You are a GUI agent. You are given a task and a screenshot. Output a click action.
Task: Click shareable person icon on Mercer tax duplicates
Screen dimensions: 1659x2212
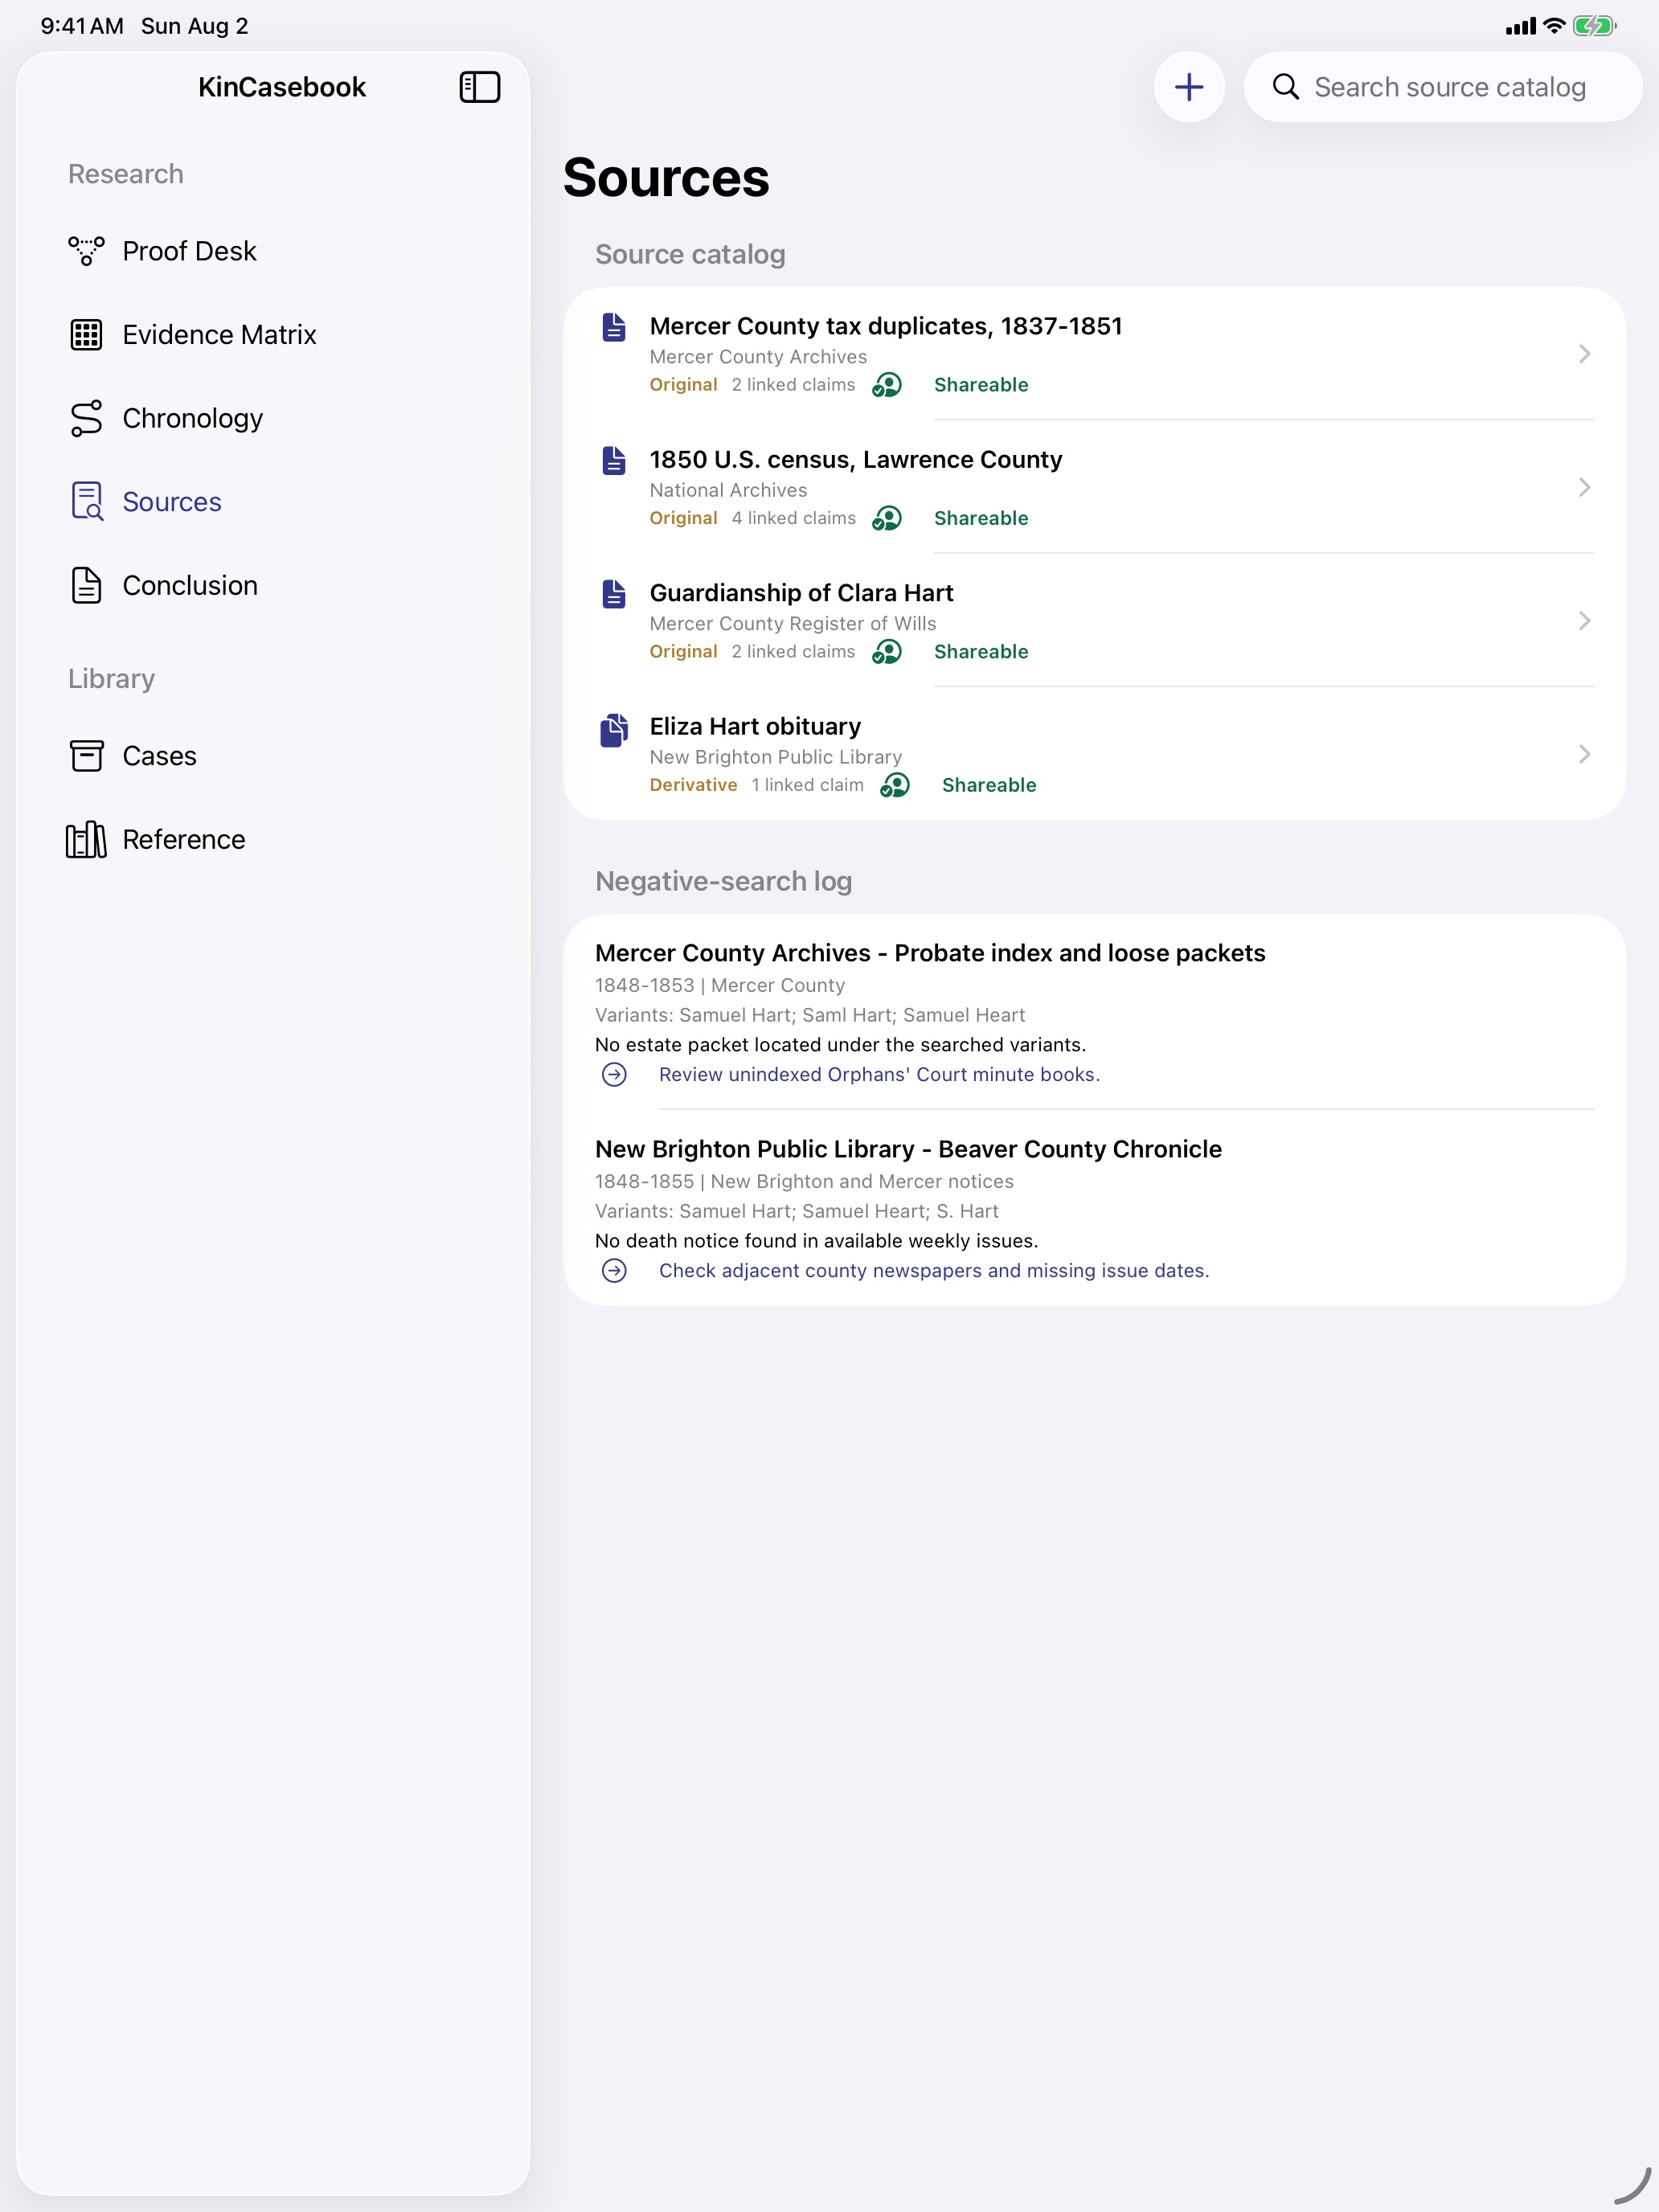click(887, 385)
